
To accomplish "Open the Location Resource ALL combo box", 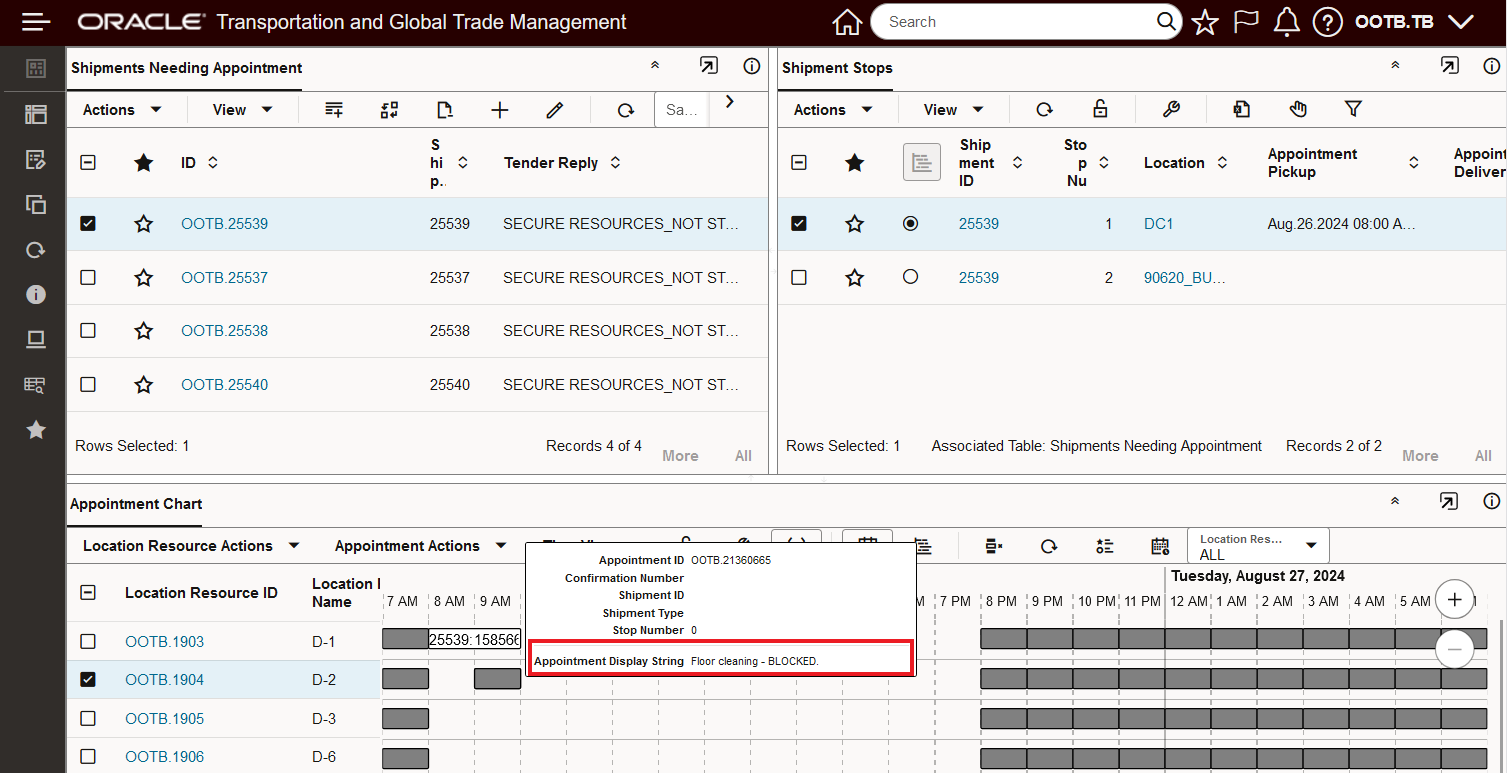I will [1258, 546].
